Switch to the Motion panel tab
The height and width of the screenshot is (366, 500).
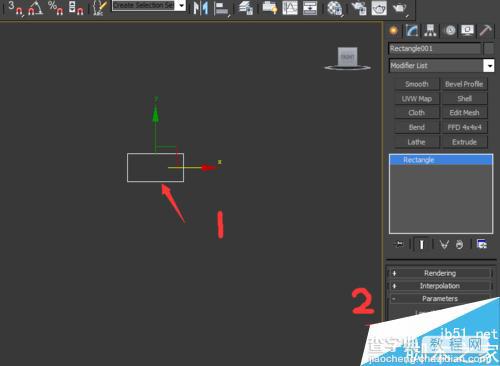coord(450,31)
